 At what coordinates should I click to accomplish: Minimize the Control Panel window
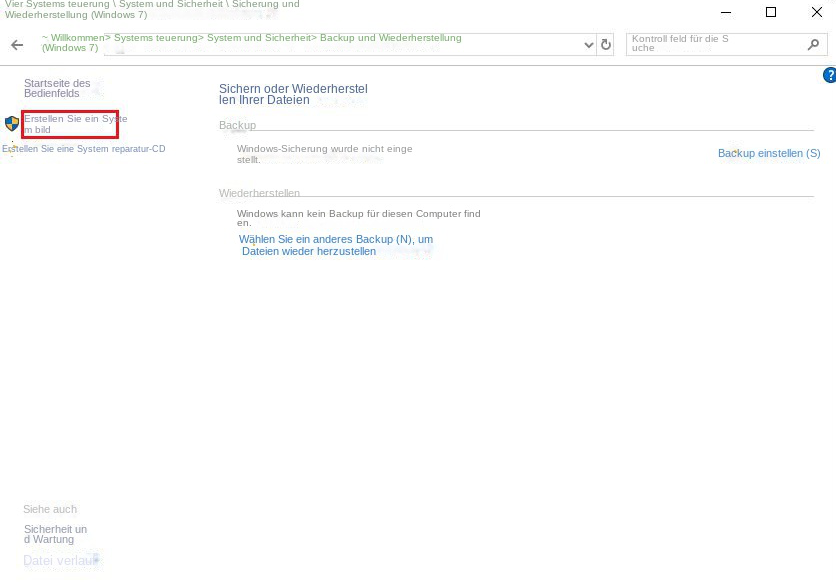tap(724, 12)
